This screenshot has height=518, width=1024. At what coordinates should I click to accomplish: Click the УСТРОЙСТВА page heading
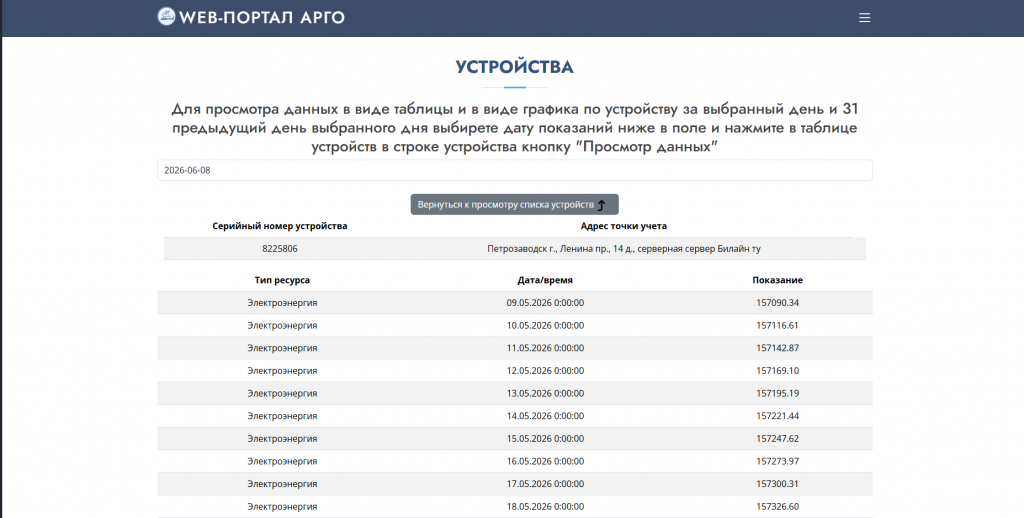pyautogui.click(x=515, y=67)
